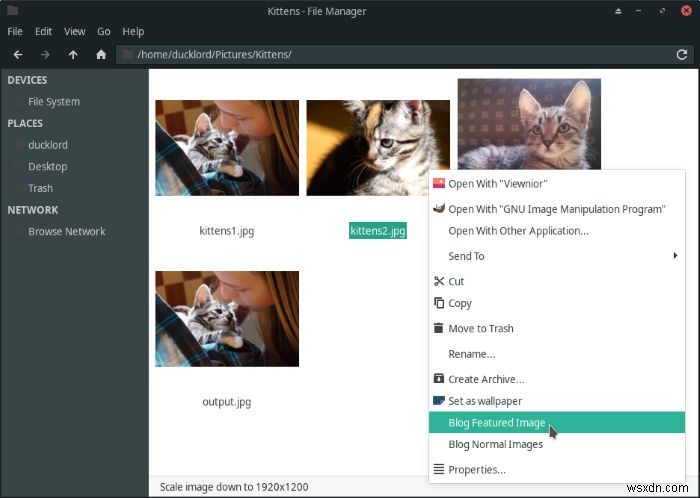Open the File menu
The image size is (700, 498).
click(15, 32)
